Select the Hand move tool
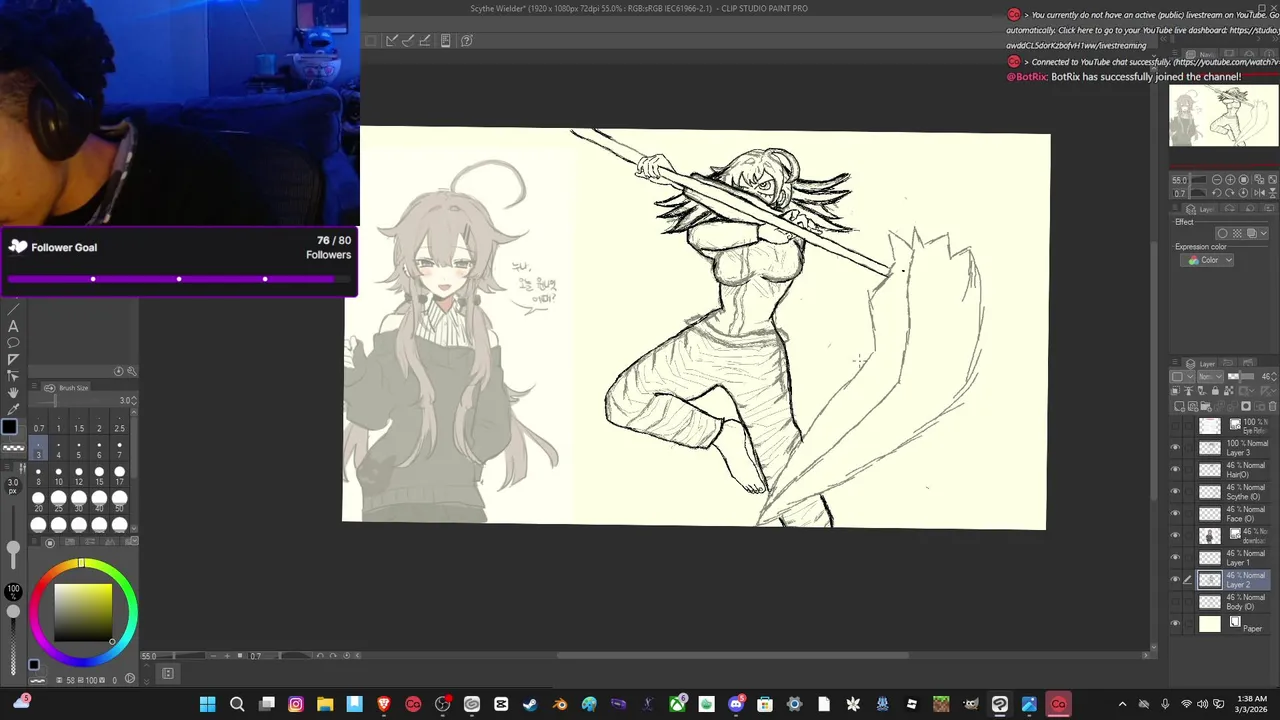 13,392
